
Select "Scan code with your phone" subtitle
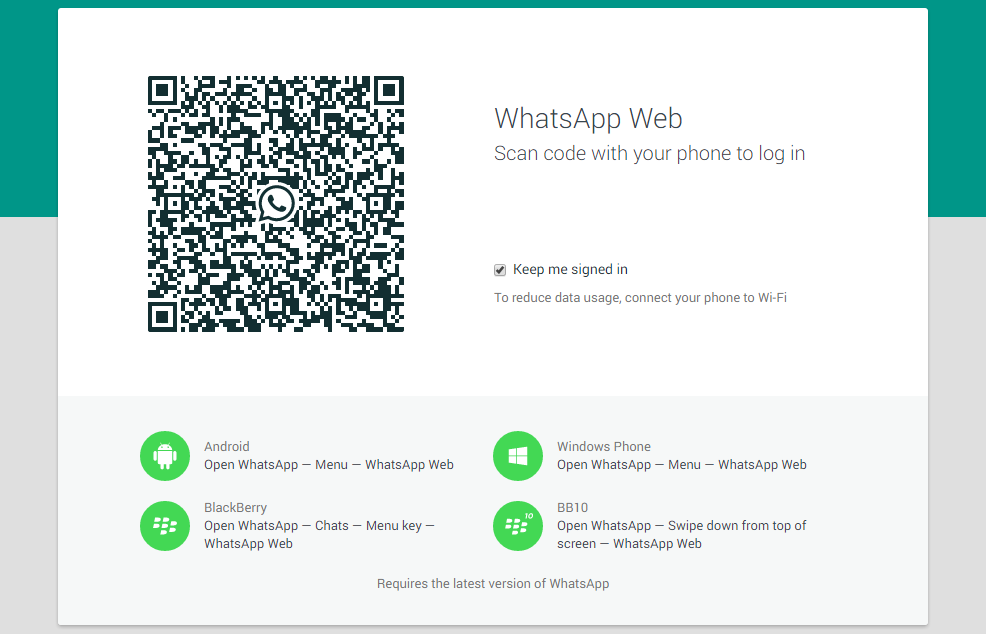(x=649, y=153)
